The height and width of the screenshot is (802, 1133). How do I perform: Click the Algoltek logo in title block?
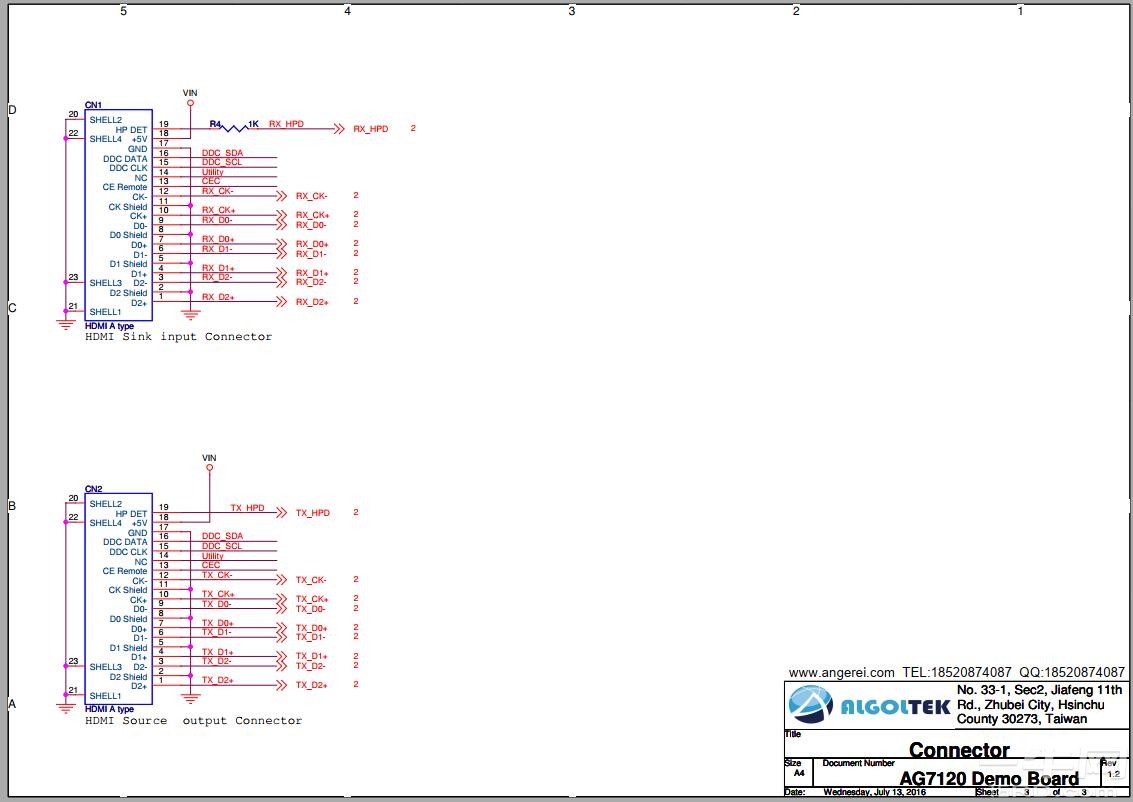(869, 704)
